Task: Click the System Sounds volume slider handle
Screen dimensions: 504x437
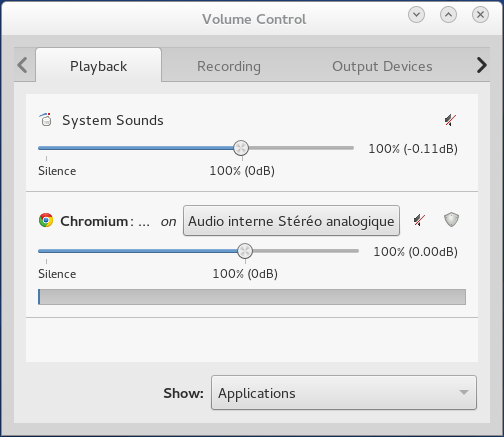Action: click(241, 148)
